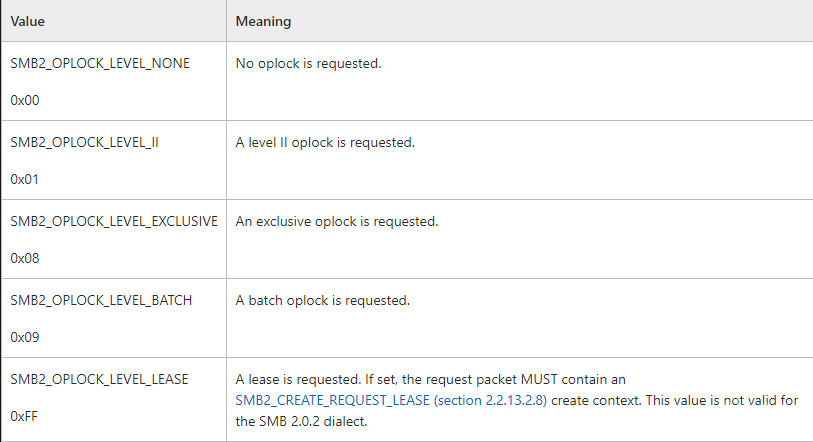Click 'A level II oplock is requested.'
This screenshot has height=442, width=813.
coord(325,142)
